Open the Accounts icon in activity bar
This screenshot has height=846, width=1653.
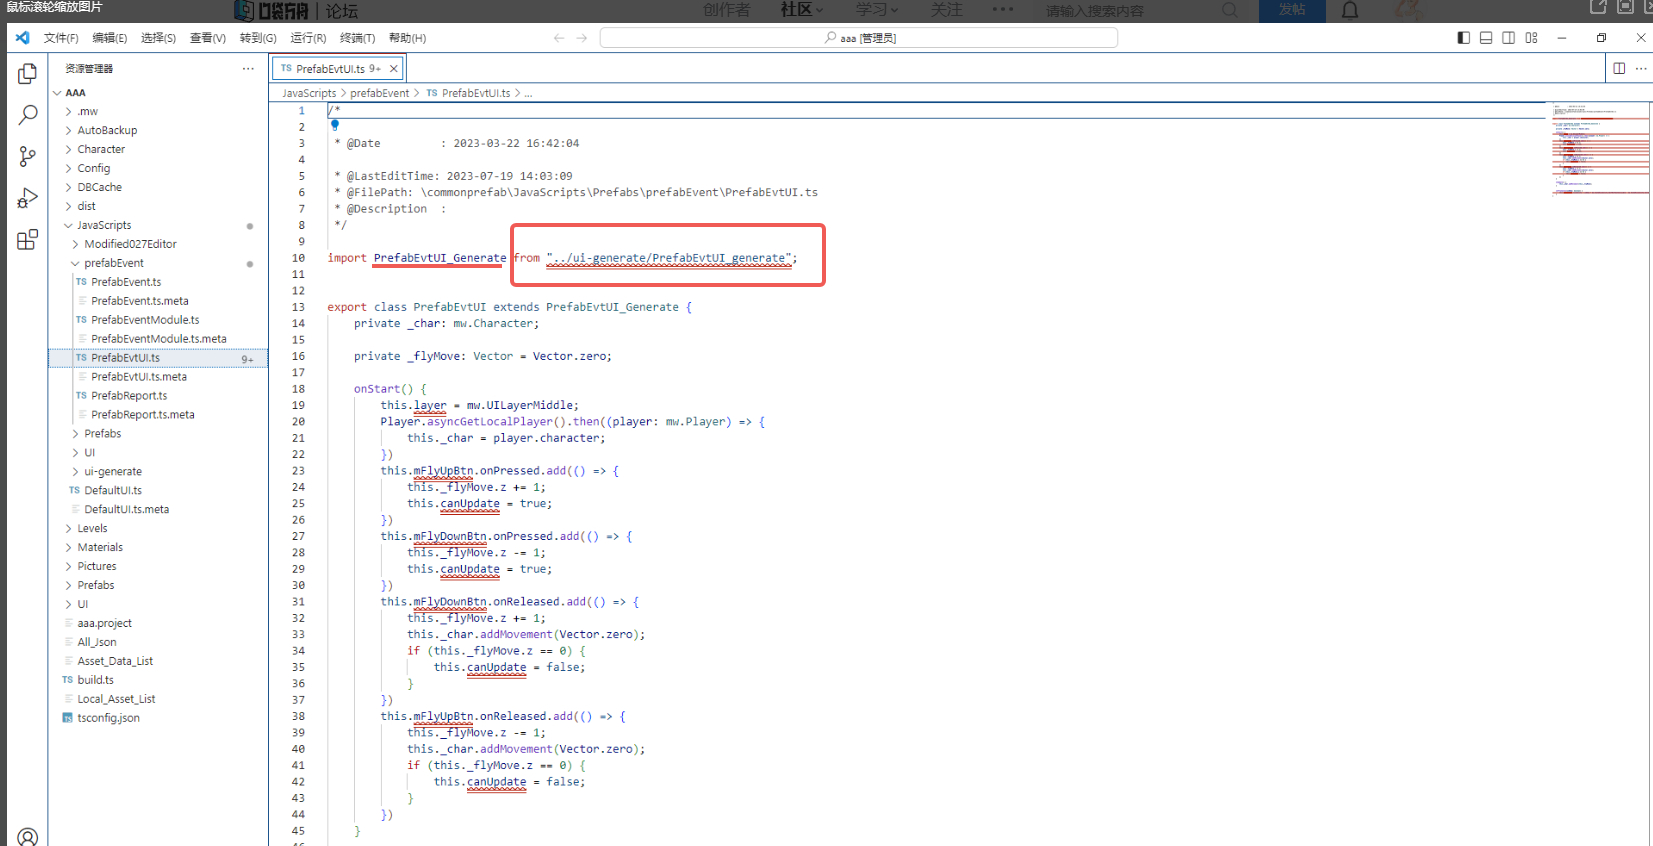[x=27, y=837]
